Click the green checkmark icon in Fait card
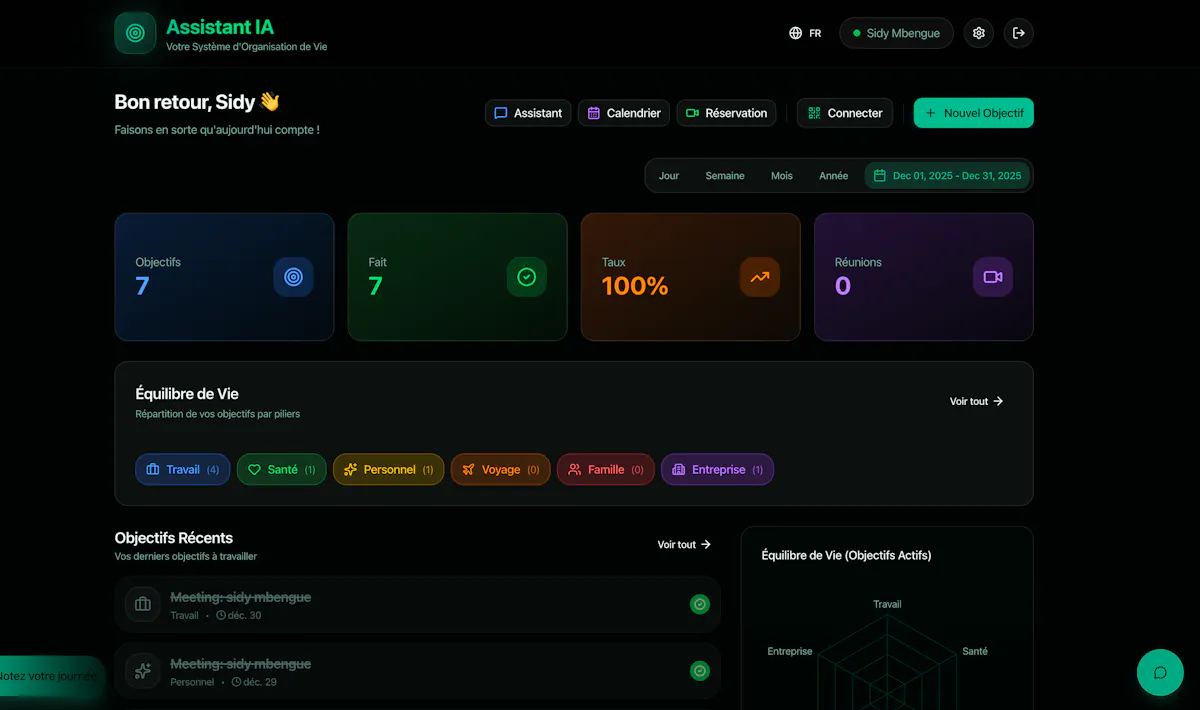 [x=527, y=277]
